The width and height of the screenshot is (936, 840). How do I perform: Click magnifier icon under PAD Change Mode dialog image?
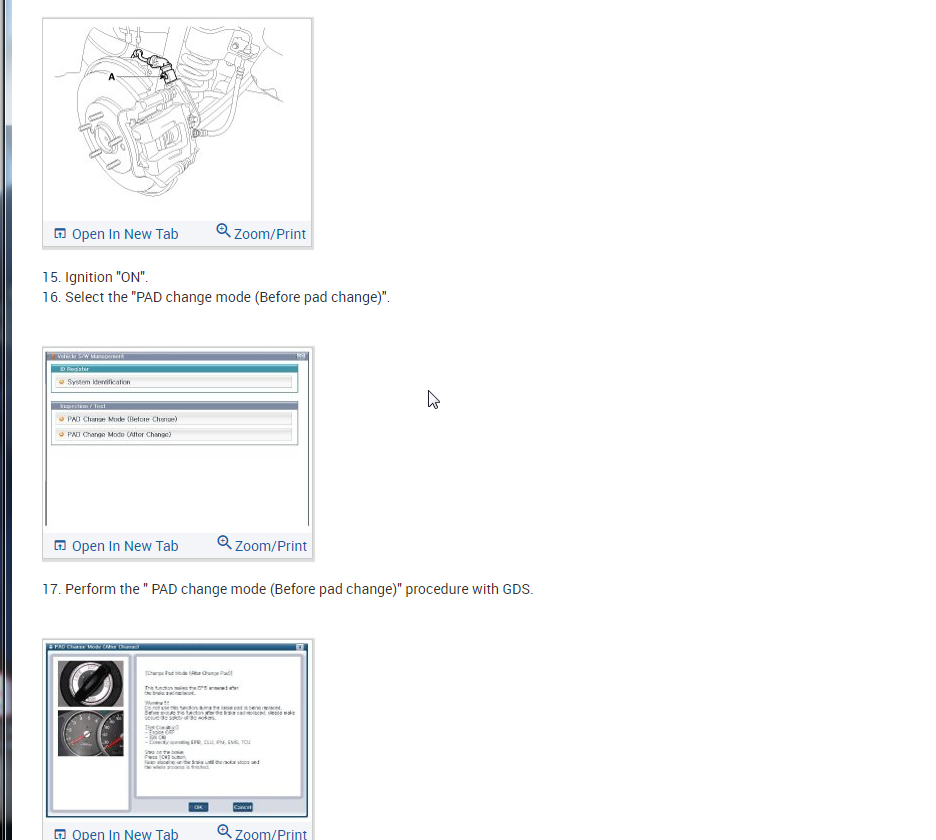click(224, 831)
